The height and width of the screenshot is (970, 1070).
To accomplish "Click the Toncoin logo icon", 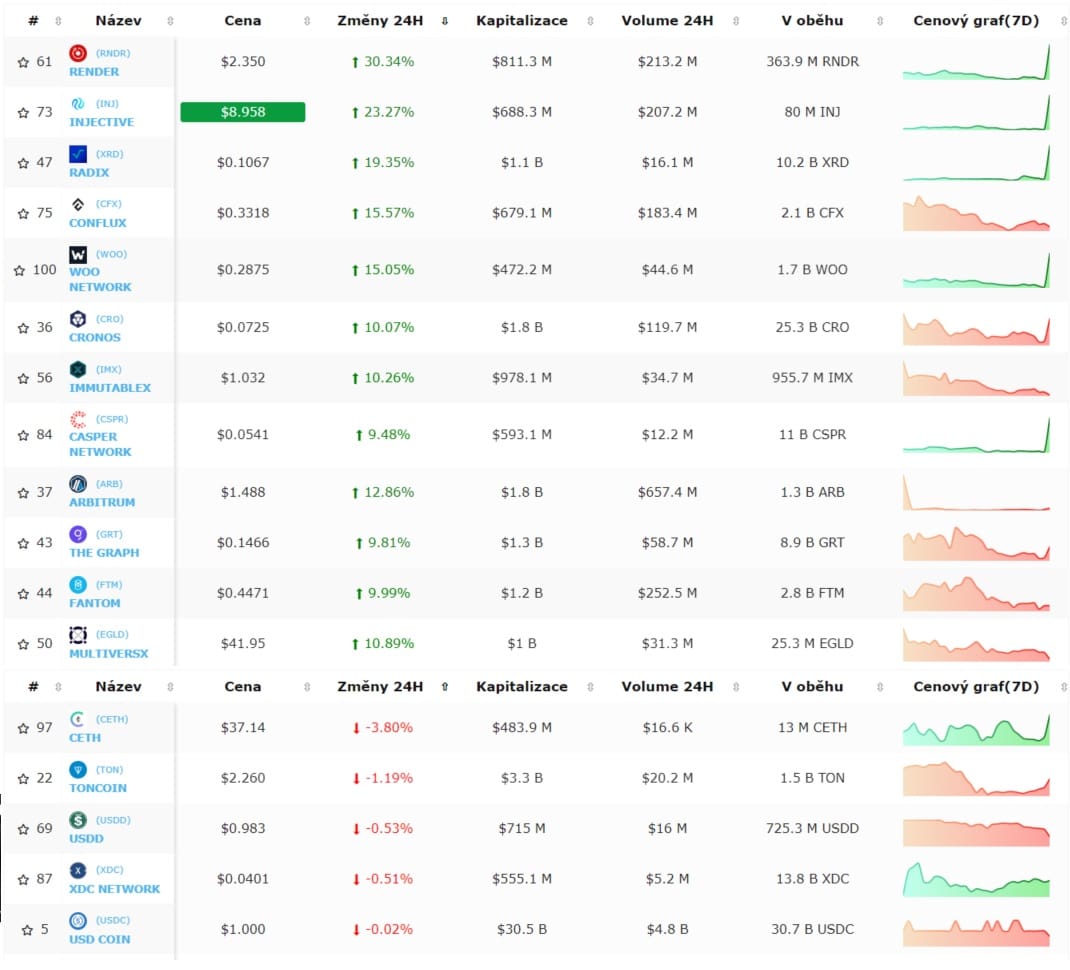I will pyautogui.click(x=78, y=769).
